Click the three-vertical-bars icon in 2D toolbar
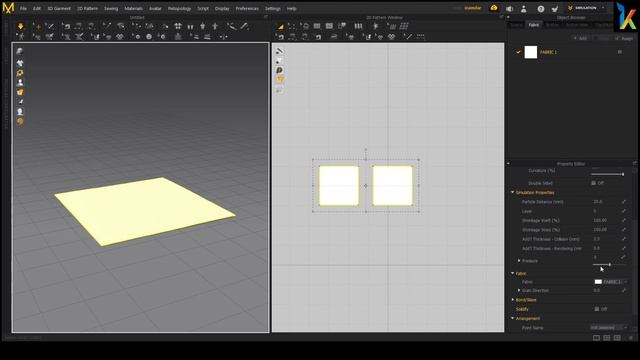 [x=358, y=27]
